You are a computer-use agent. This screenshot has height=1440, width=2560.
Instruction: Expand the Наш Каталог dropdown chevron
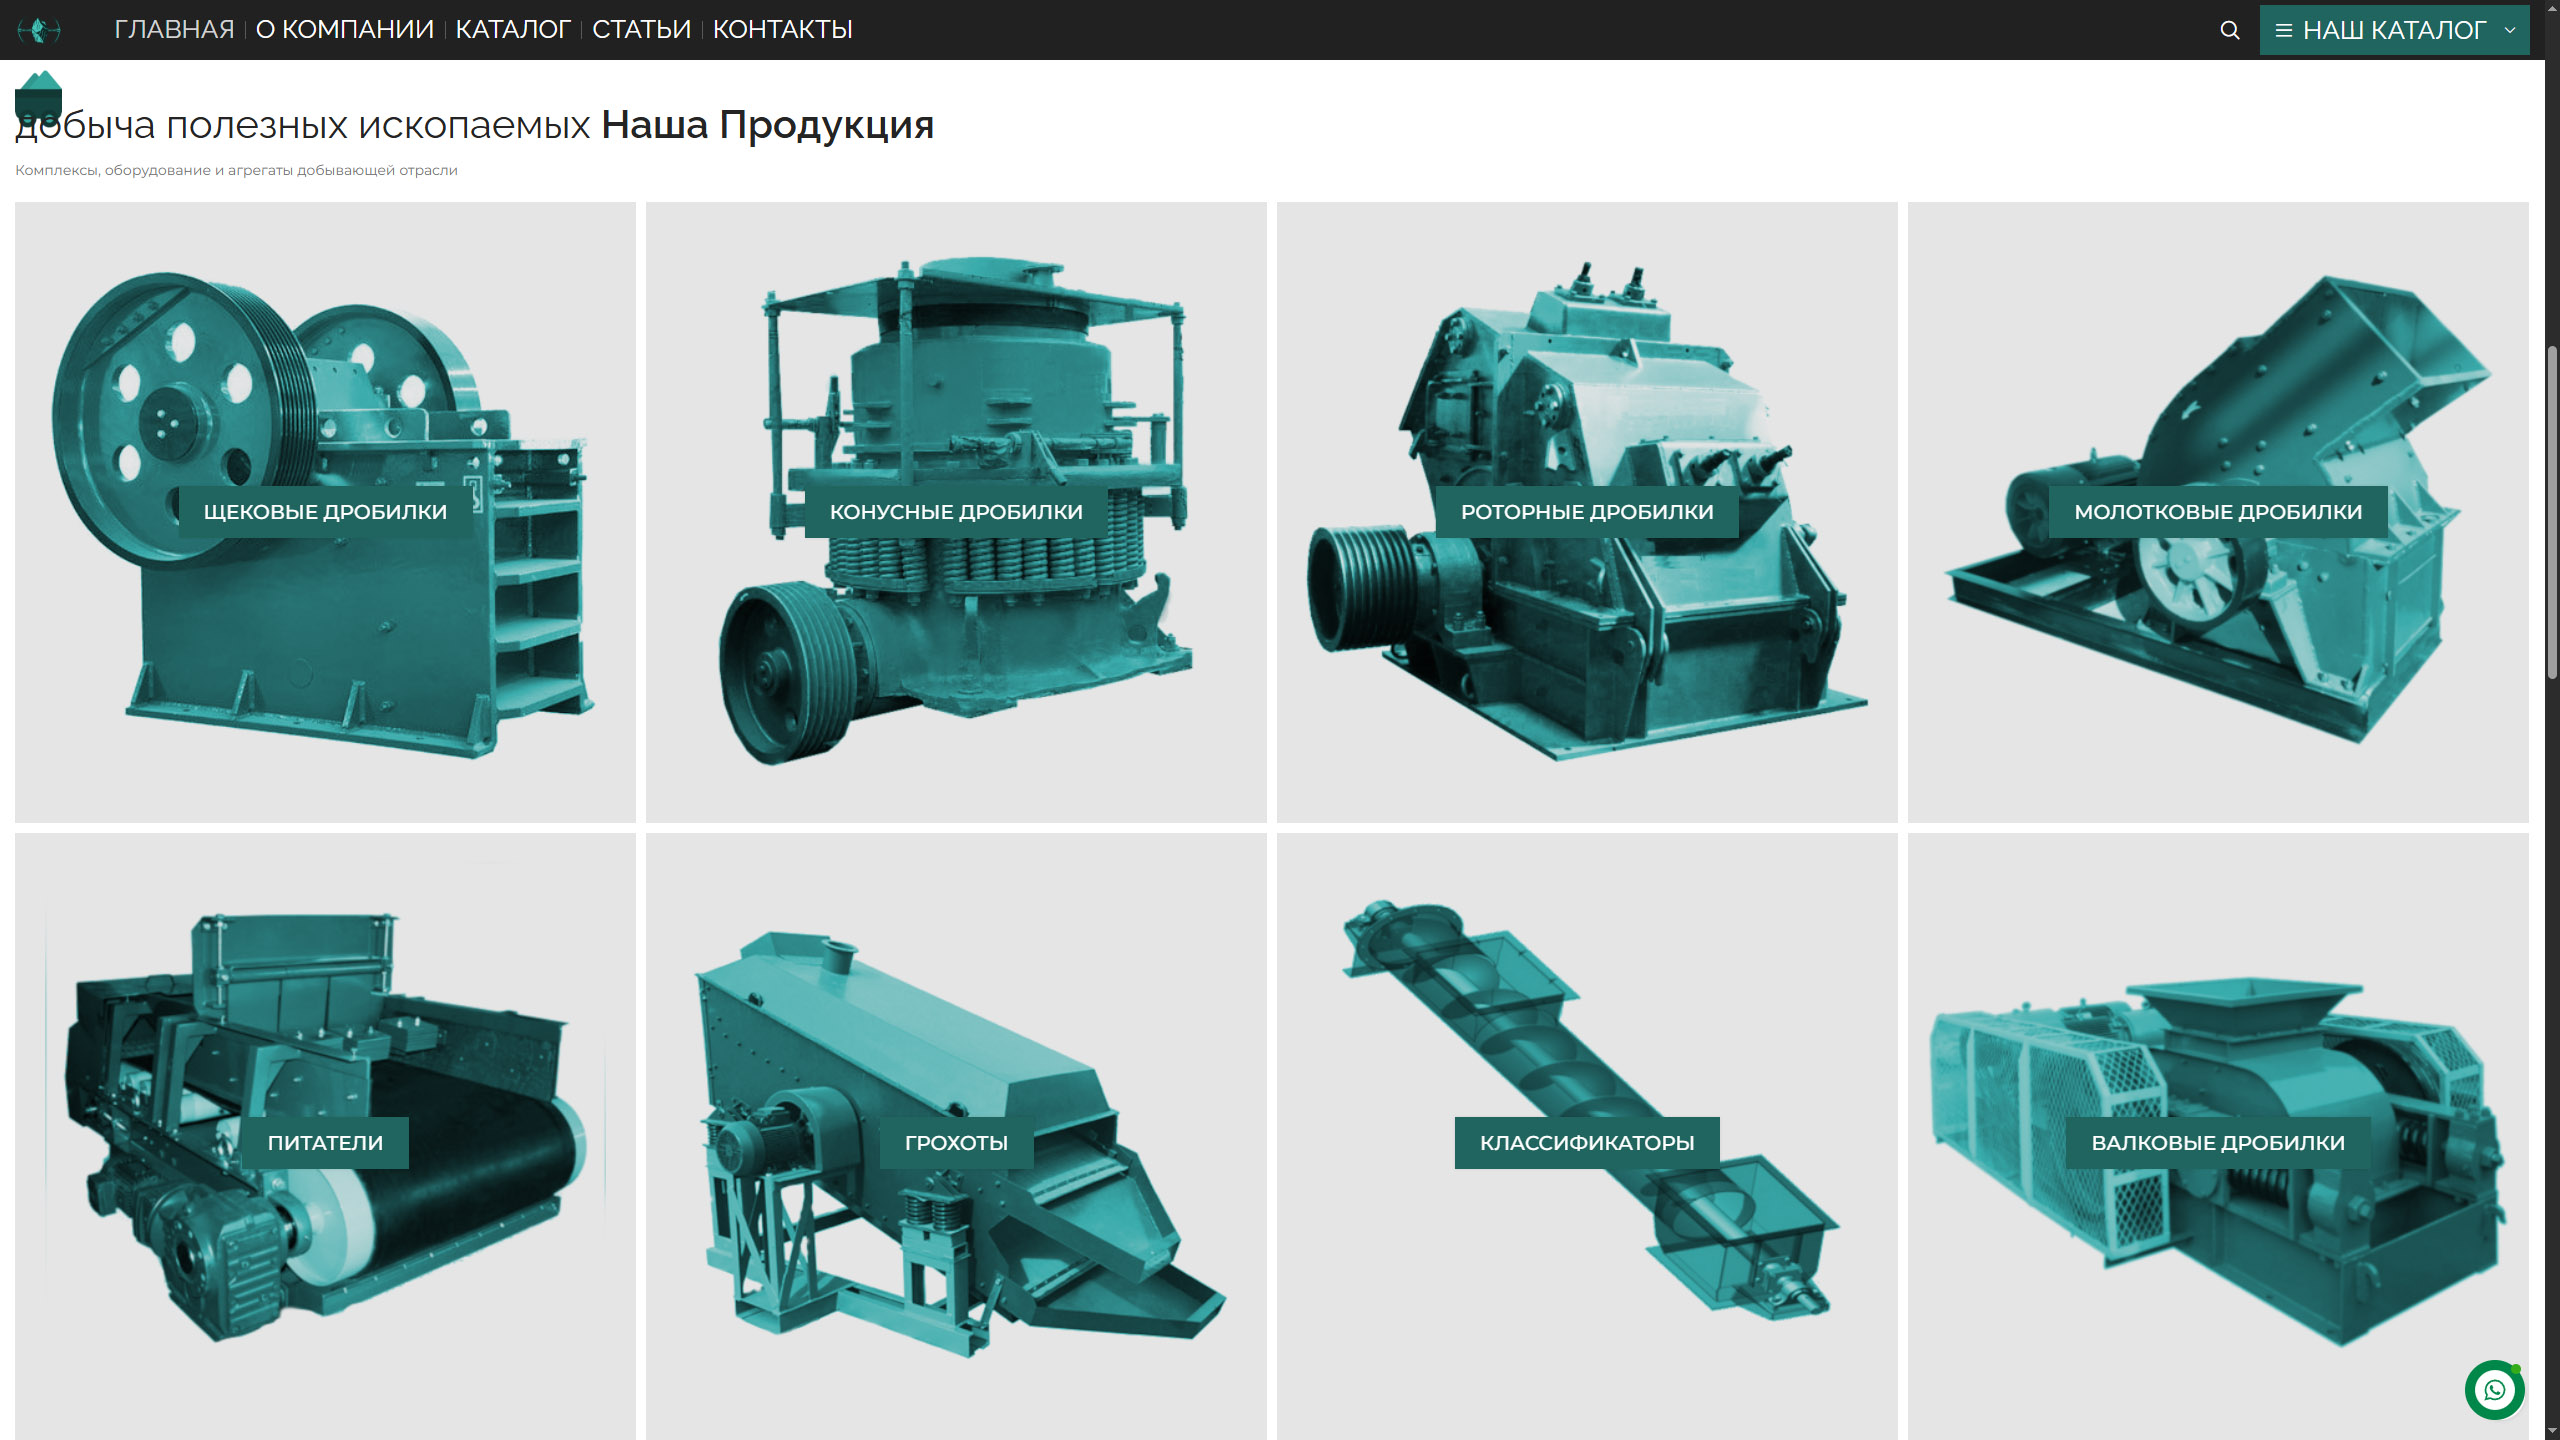pyautogui.click(x=2510, y=30)
